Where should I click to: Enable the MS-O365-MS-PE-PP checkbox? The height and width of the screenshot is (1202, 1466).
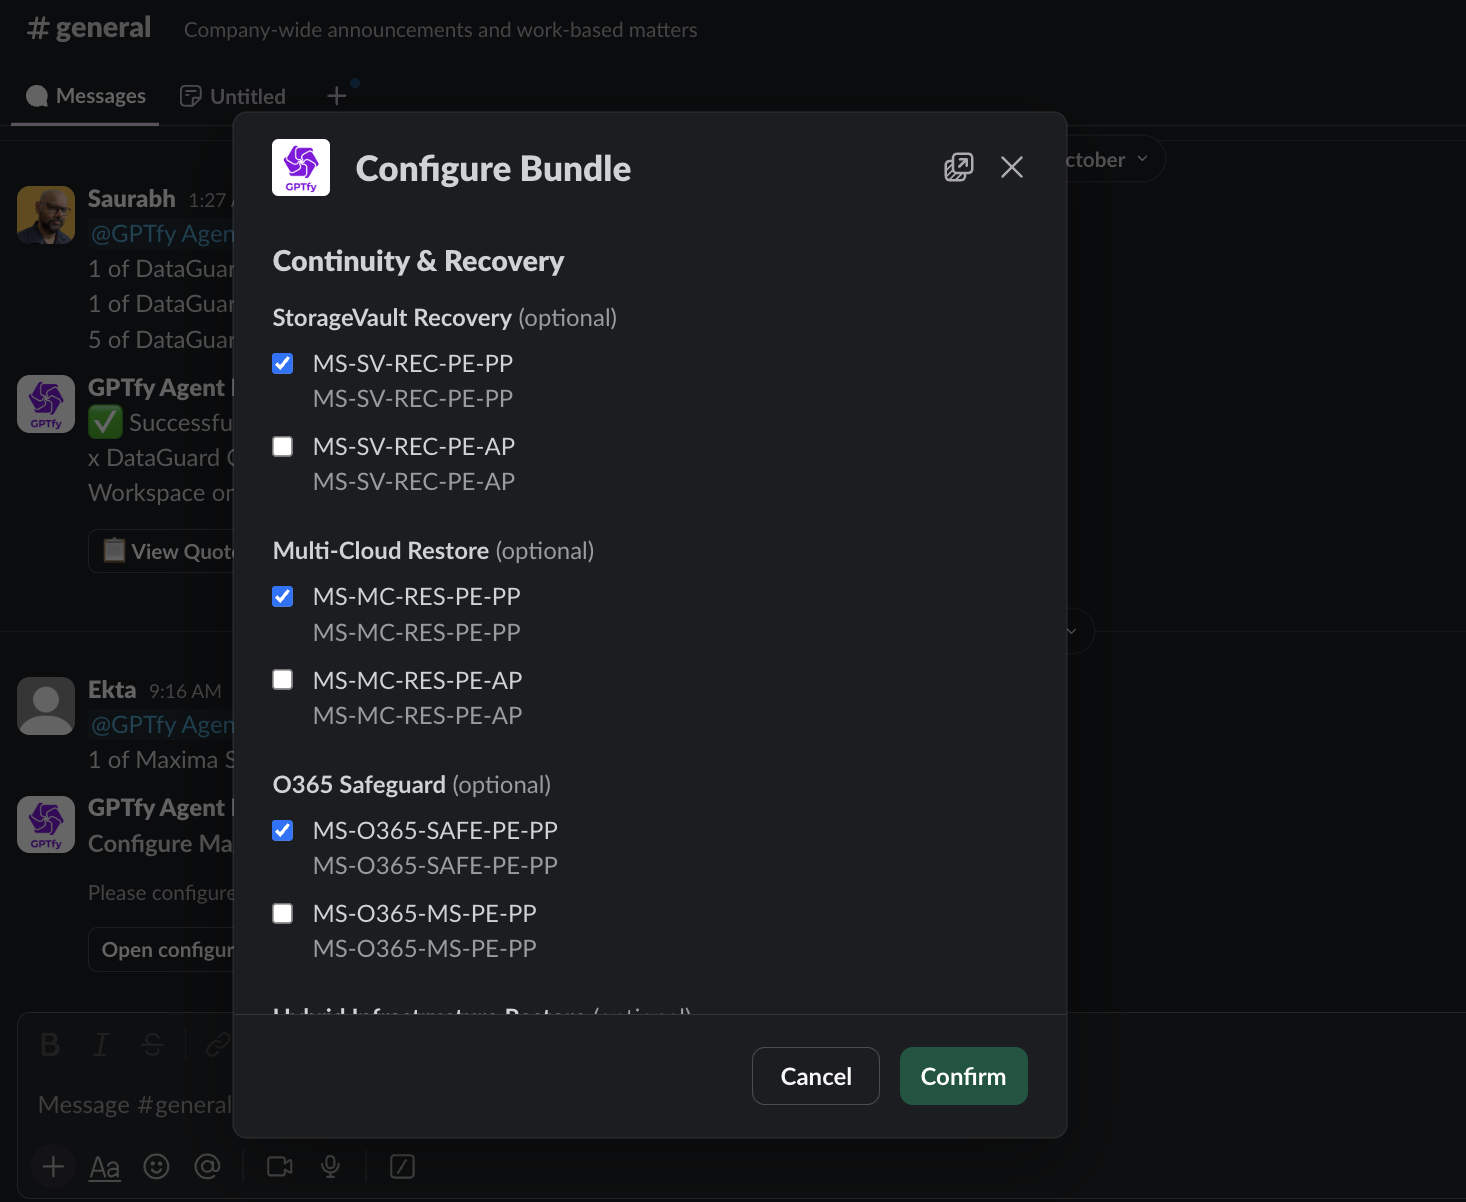282,913
